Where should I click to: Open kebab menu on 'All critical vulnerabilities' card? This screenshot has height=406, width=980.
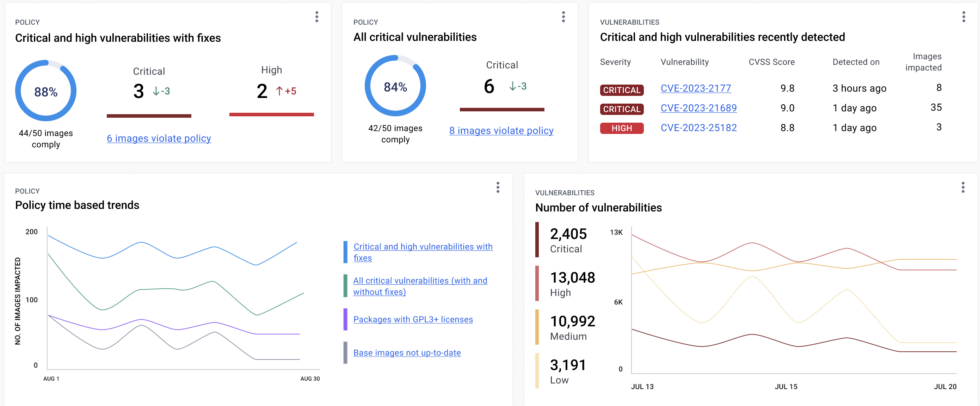click(x=563, y=17)
